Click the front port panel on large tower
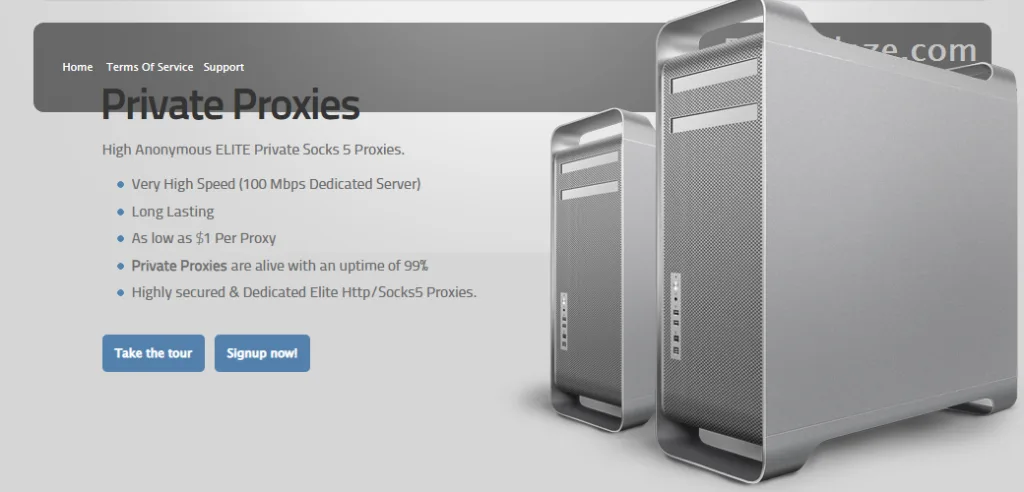The height and width of the screenshot is (492, 1024). pos(676,316)
